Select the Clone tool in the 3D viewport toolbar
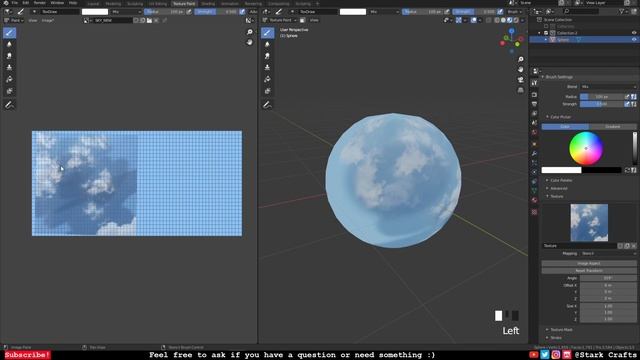This screenshot has width=640, height=360. [267, 67]
